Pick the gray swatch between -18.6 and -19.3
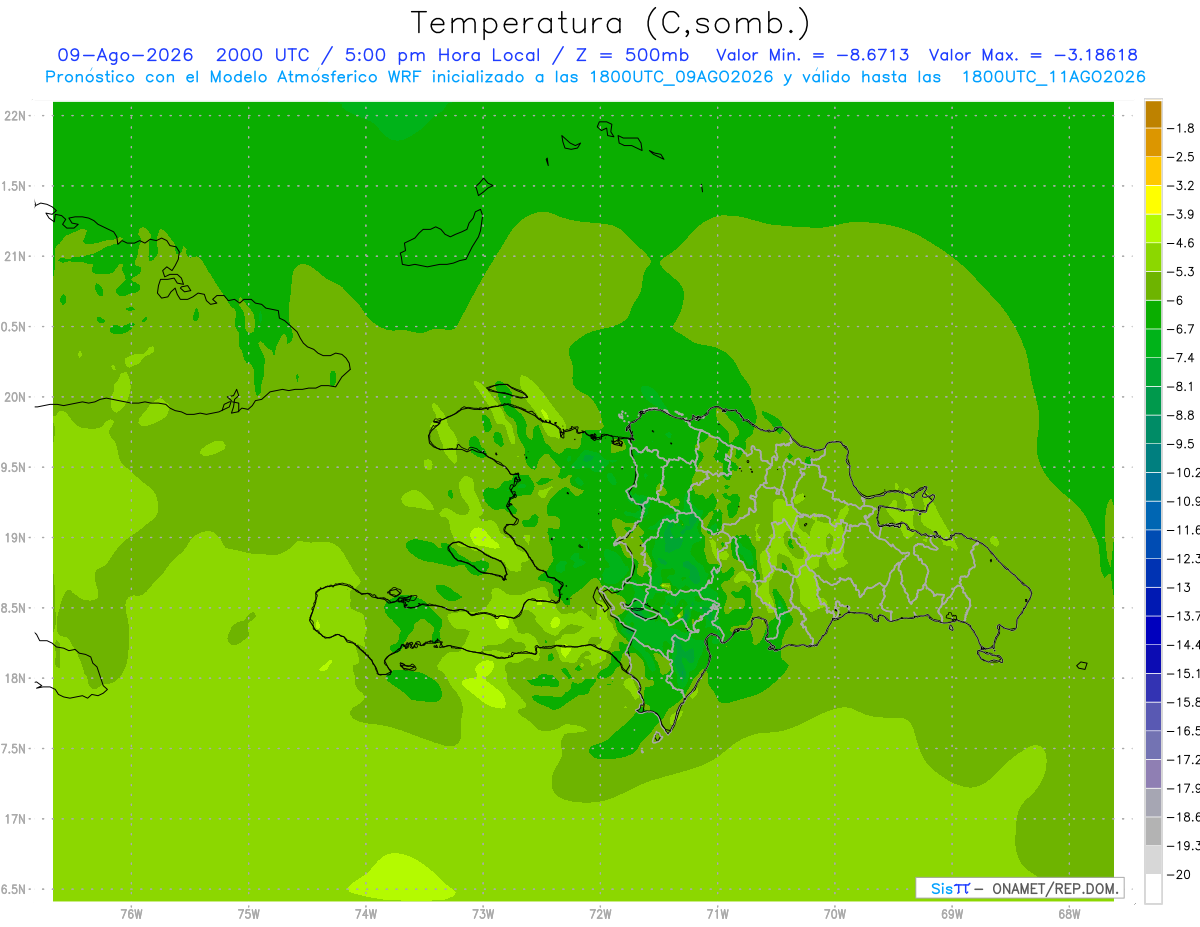This screenshot has height=927, width=1200. pyautogui.click(x=1153, y=831)
